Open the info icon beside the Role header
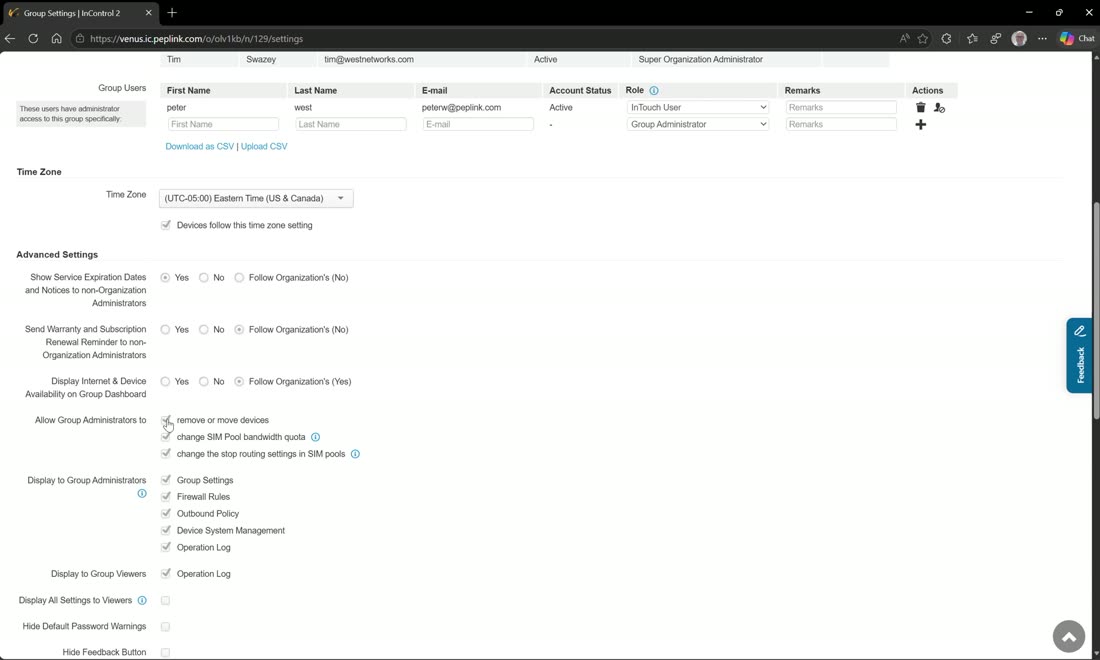 click(654, 90)
